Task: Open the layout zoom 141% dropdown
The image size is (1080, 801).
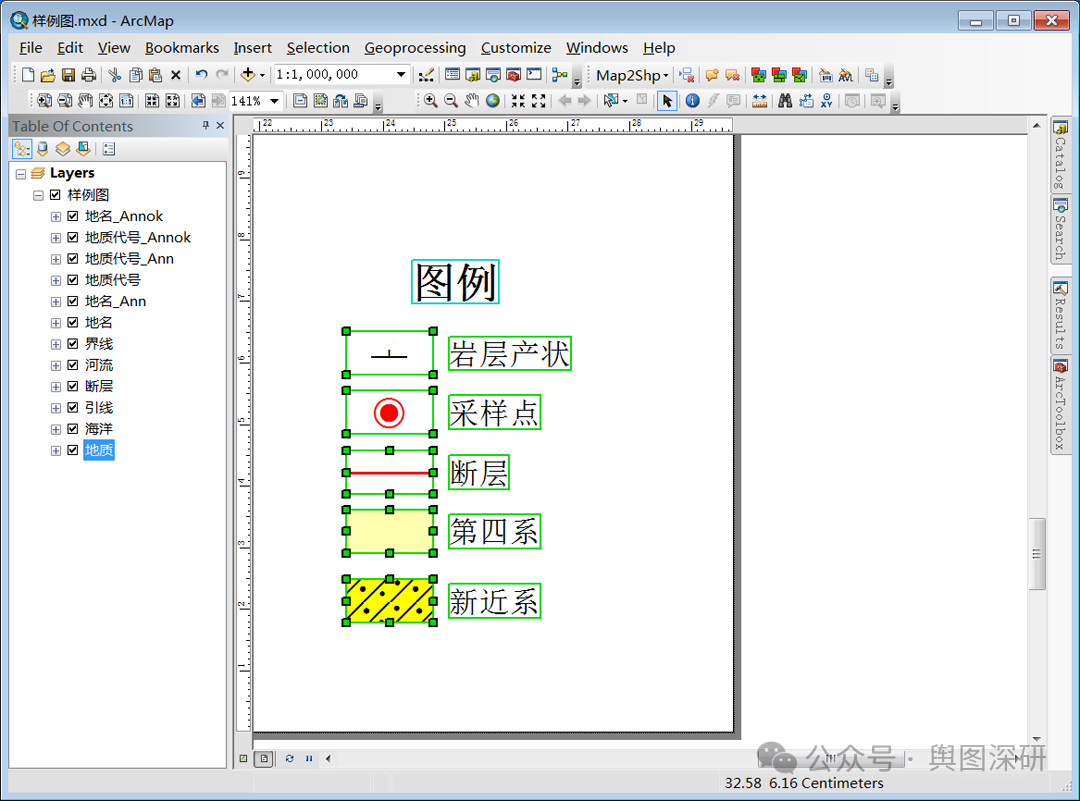Action: click(x=274, y=101)
